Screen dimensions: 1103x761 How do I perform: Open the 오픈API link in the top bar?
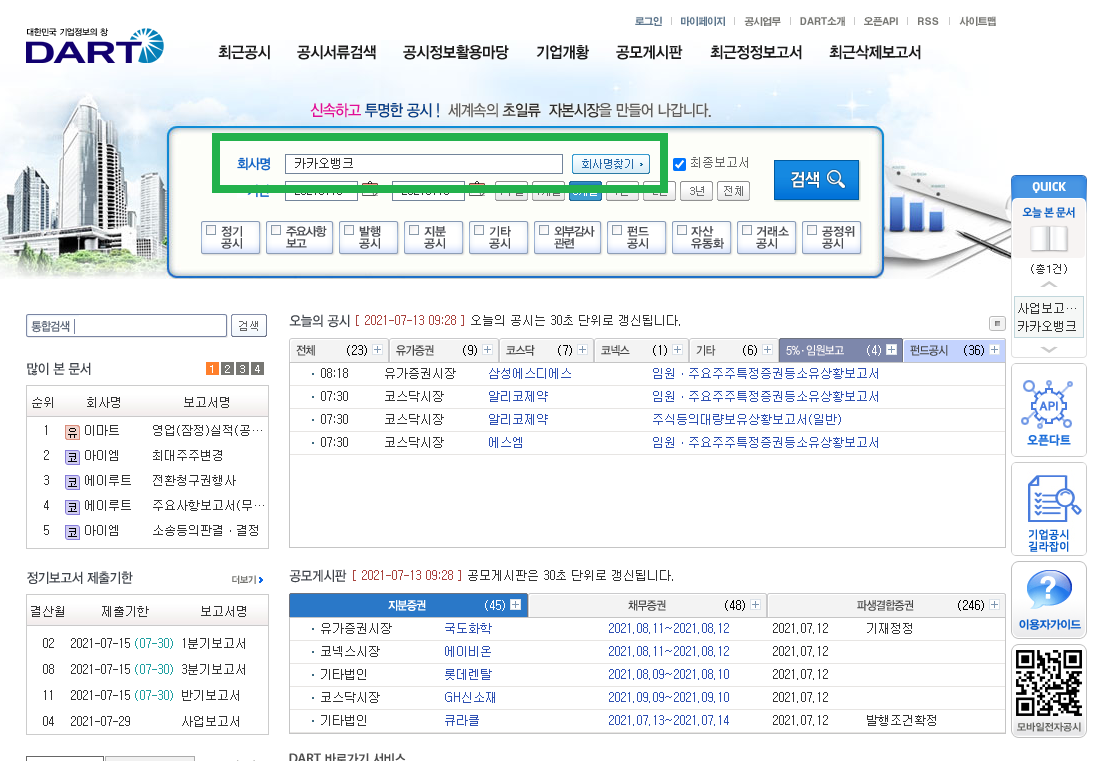(881, 21)
